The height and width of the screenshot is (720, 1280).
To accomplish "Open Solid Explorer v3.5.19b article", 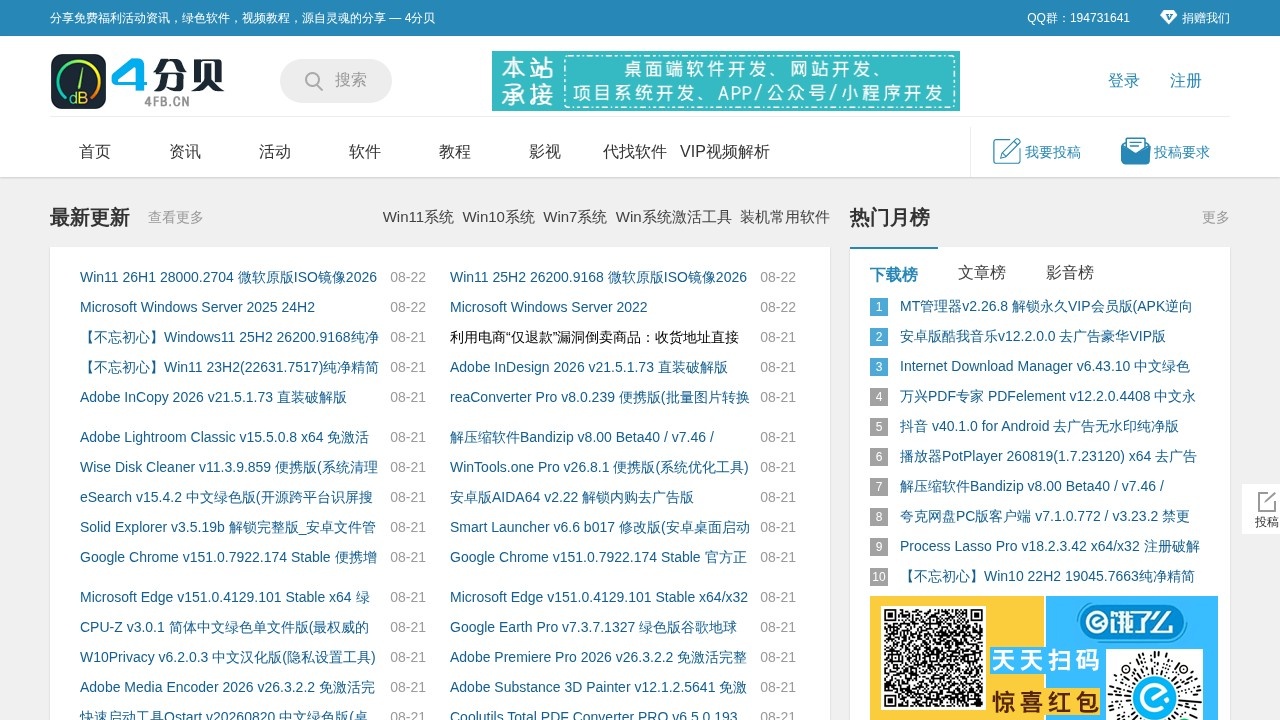I will [228, 527].
